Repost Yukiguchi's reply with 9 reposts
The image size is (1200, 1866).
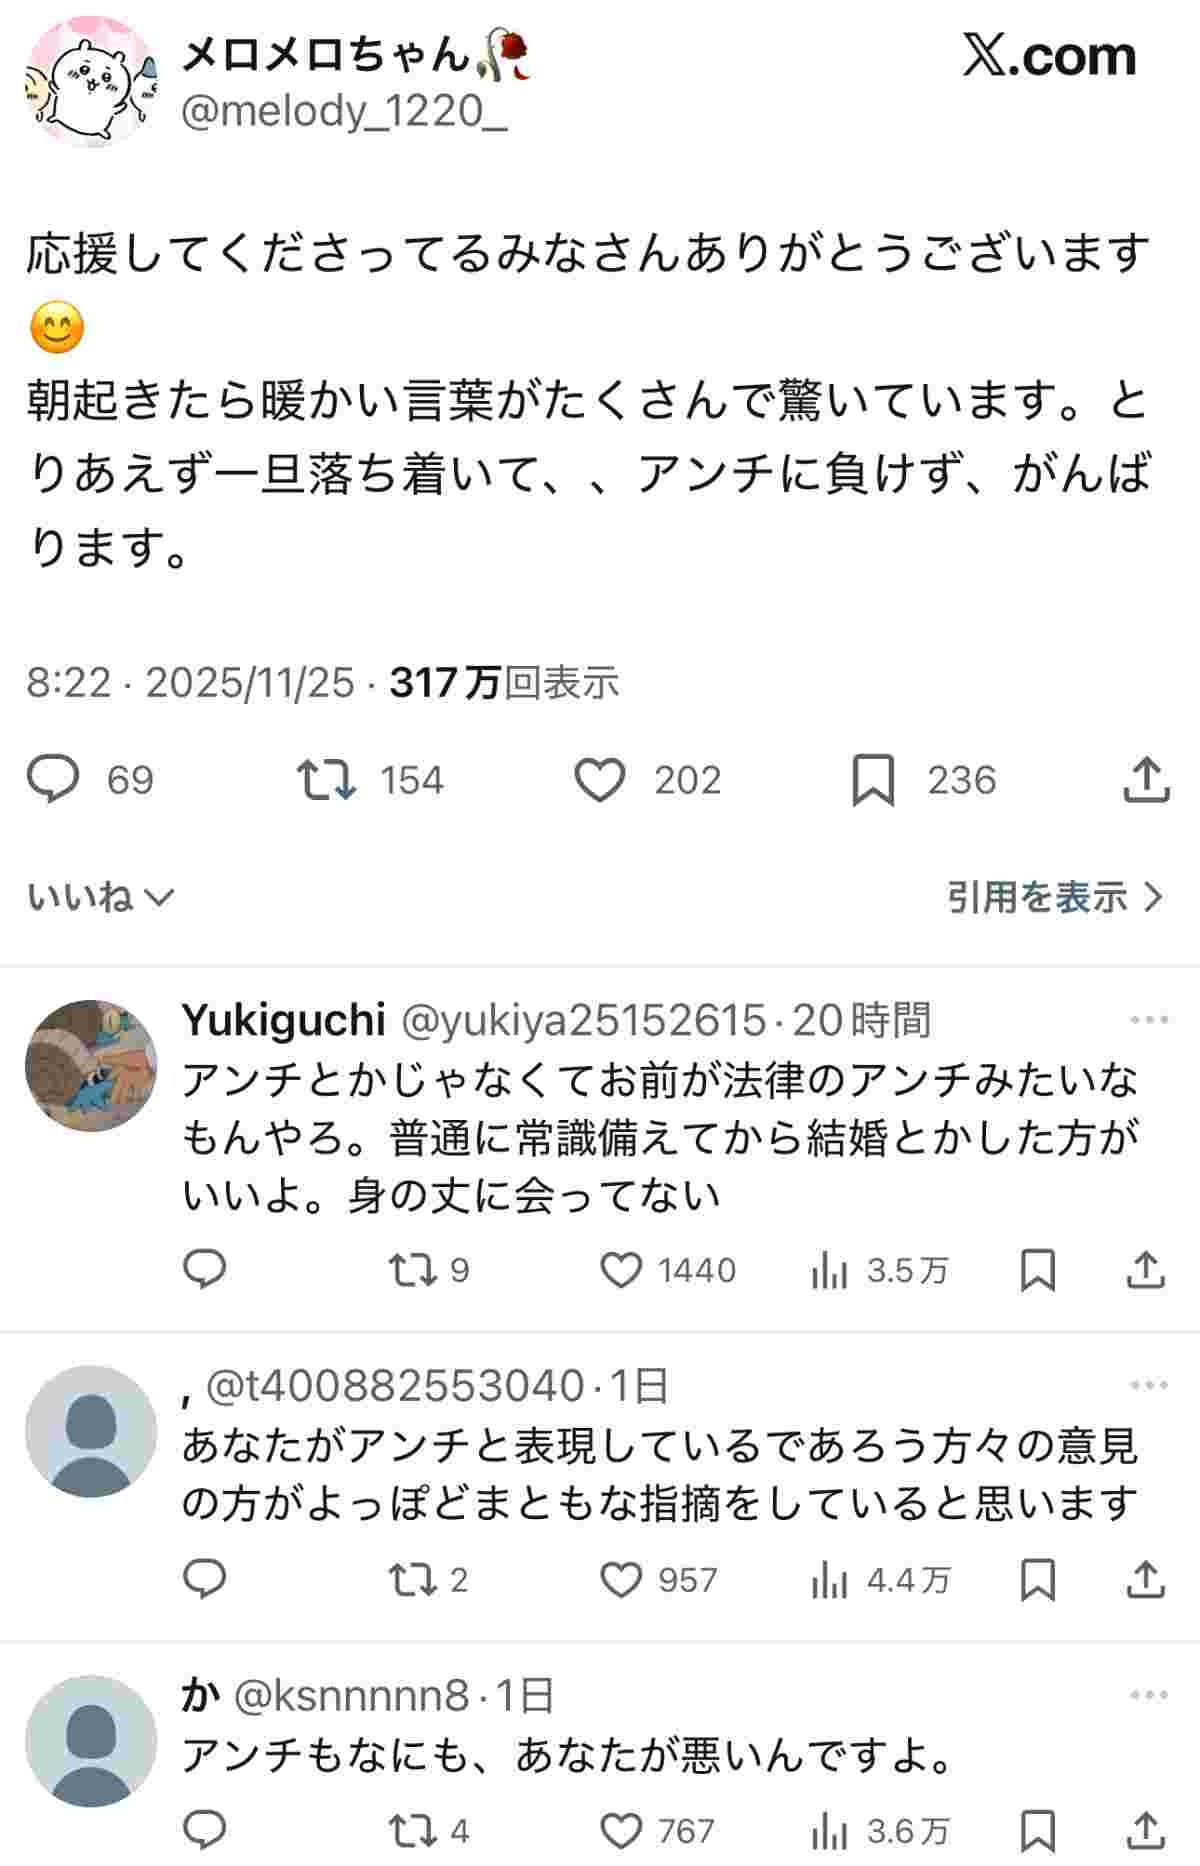pos(411,1270)
